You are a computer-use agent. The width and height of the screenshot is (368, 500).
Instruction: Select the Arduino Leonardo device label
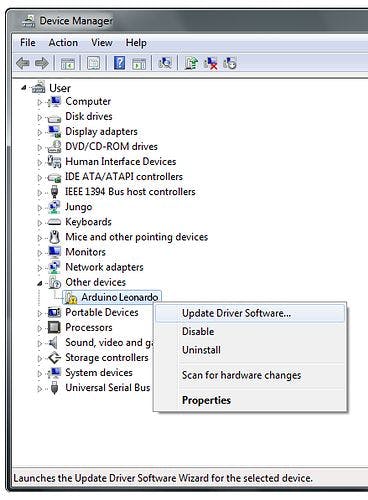(120, 297)
